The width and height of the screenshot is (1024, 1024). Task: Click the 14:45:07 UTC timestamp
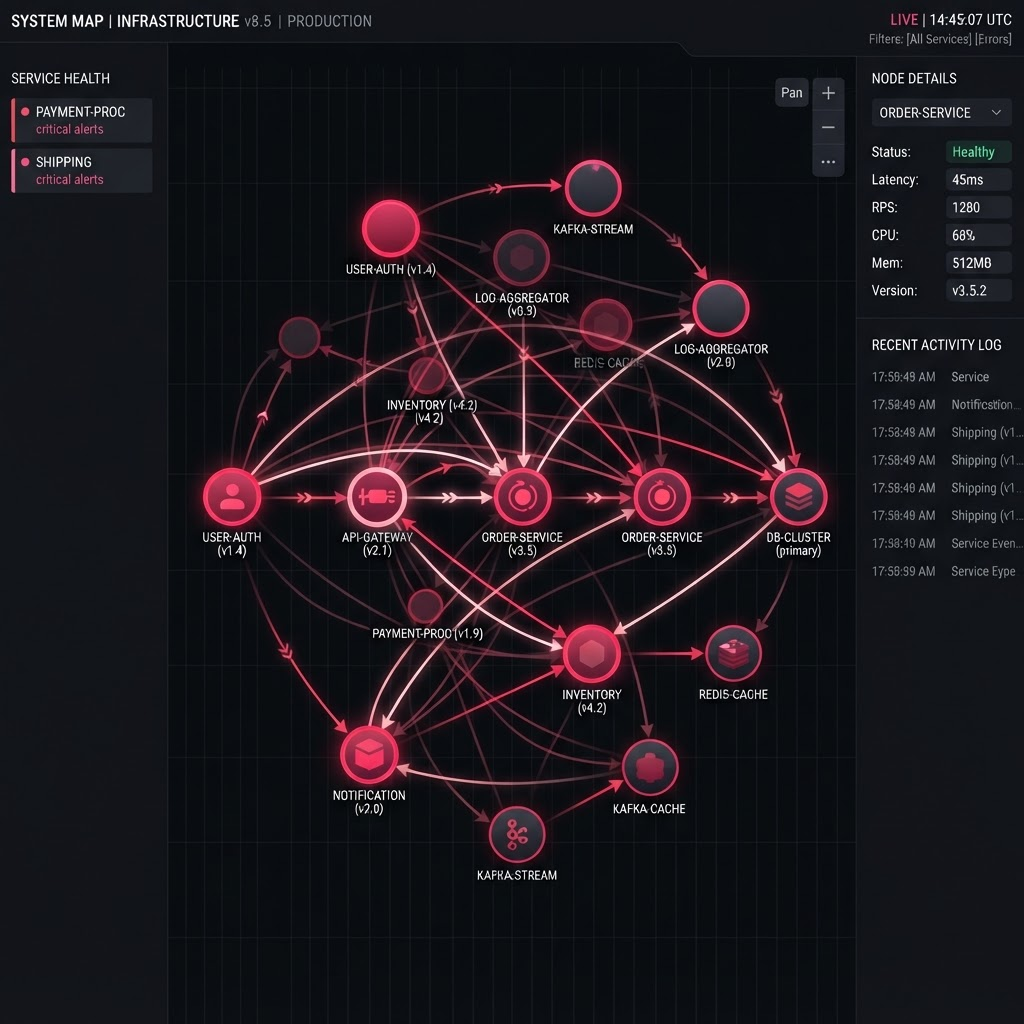coord(970,20)
